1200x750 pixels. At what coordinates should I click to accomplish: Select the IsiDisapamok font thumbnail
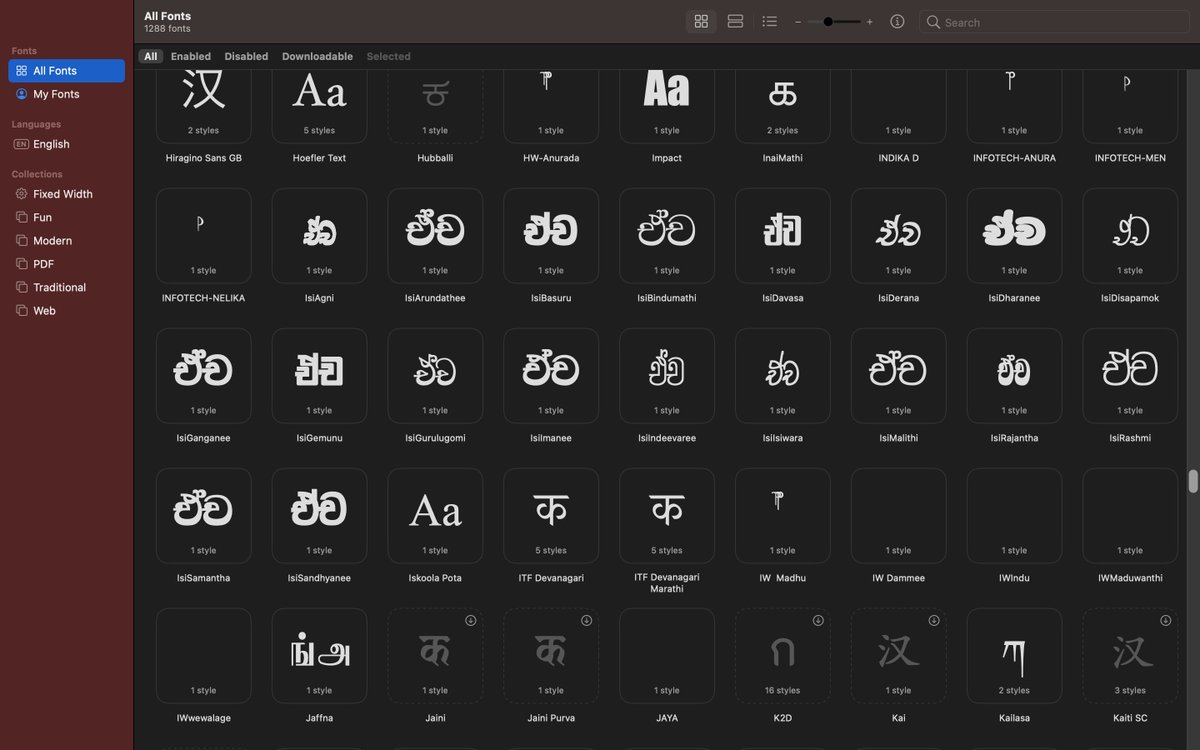pos(1130,236)
